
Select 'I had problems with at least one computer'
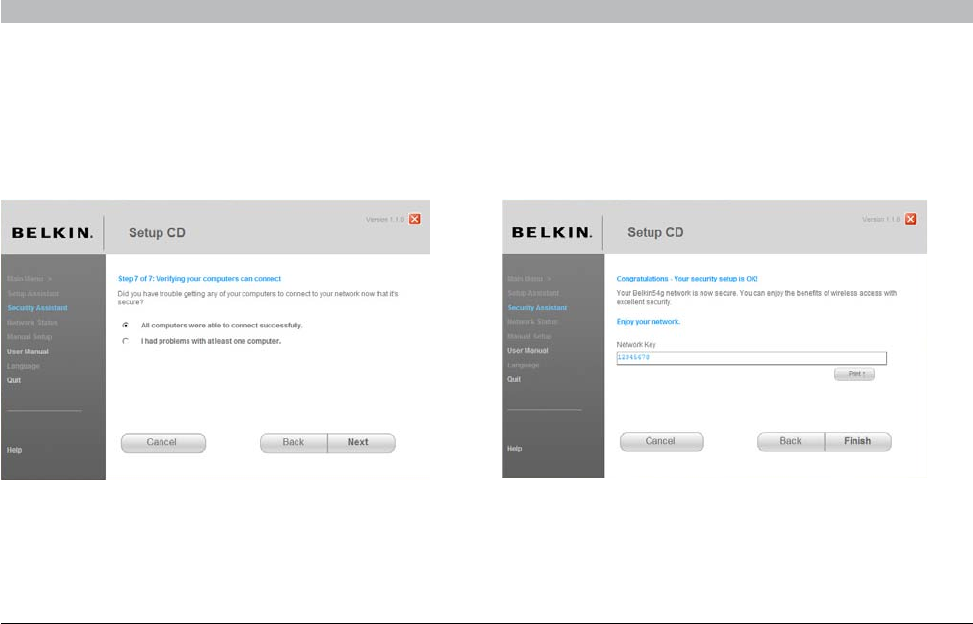pos(126,341)
